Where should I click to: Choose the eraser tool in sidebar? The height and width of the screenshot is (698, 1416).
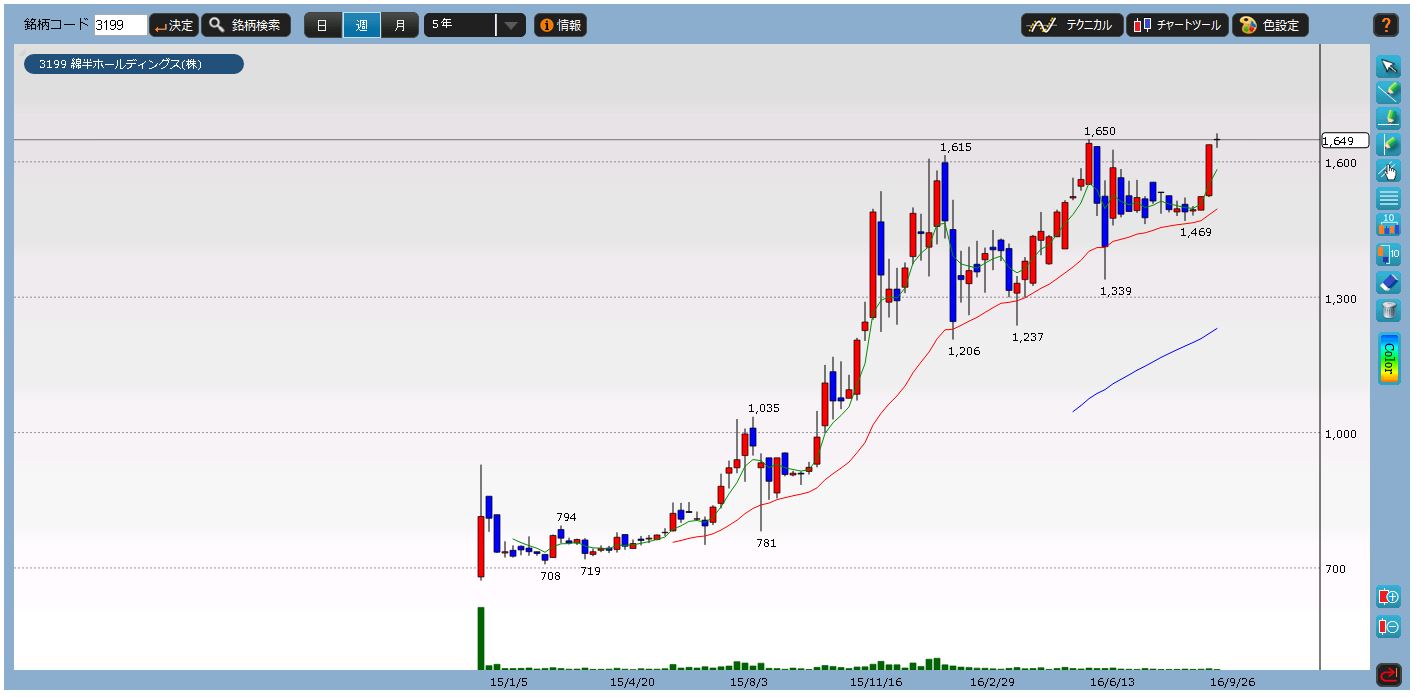tap(1388, 283)
